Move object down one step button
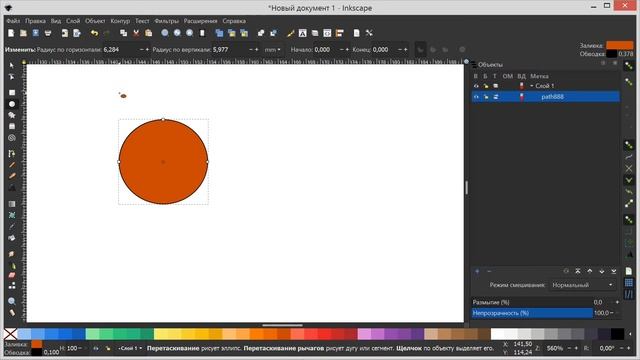The width and height of the screenshot is (640, 360). click(602, 271)
